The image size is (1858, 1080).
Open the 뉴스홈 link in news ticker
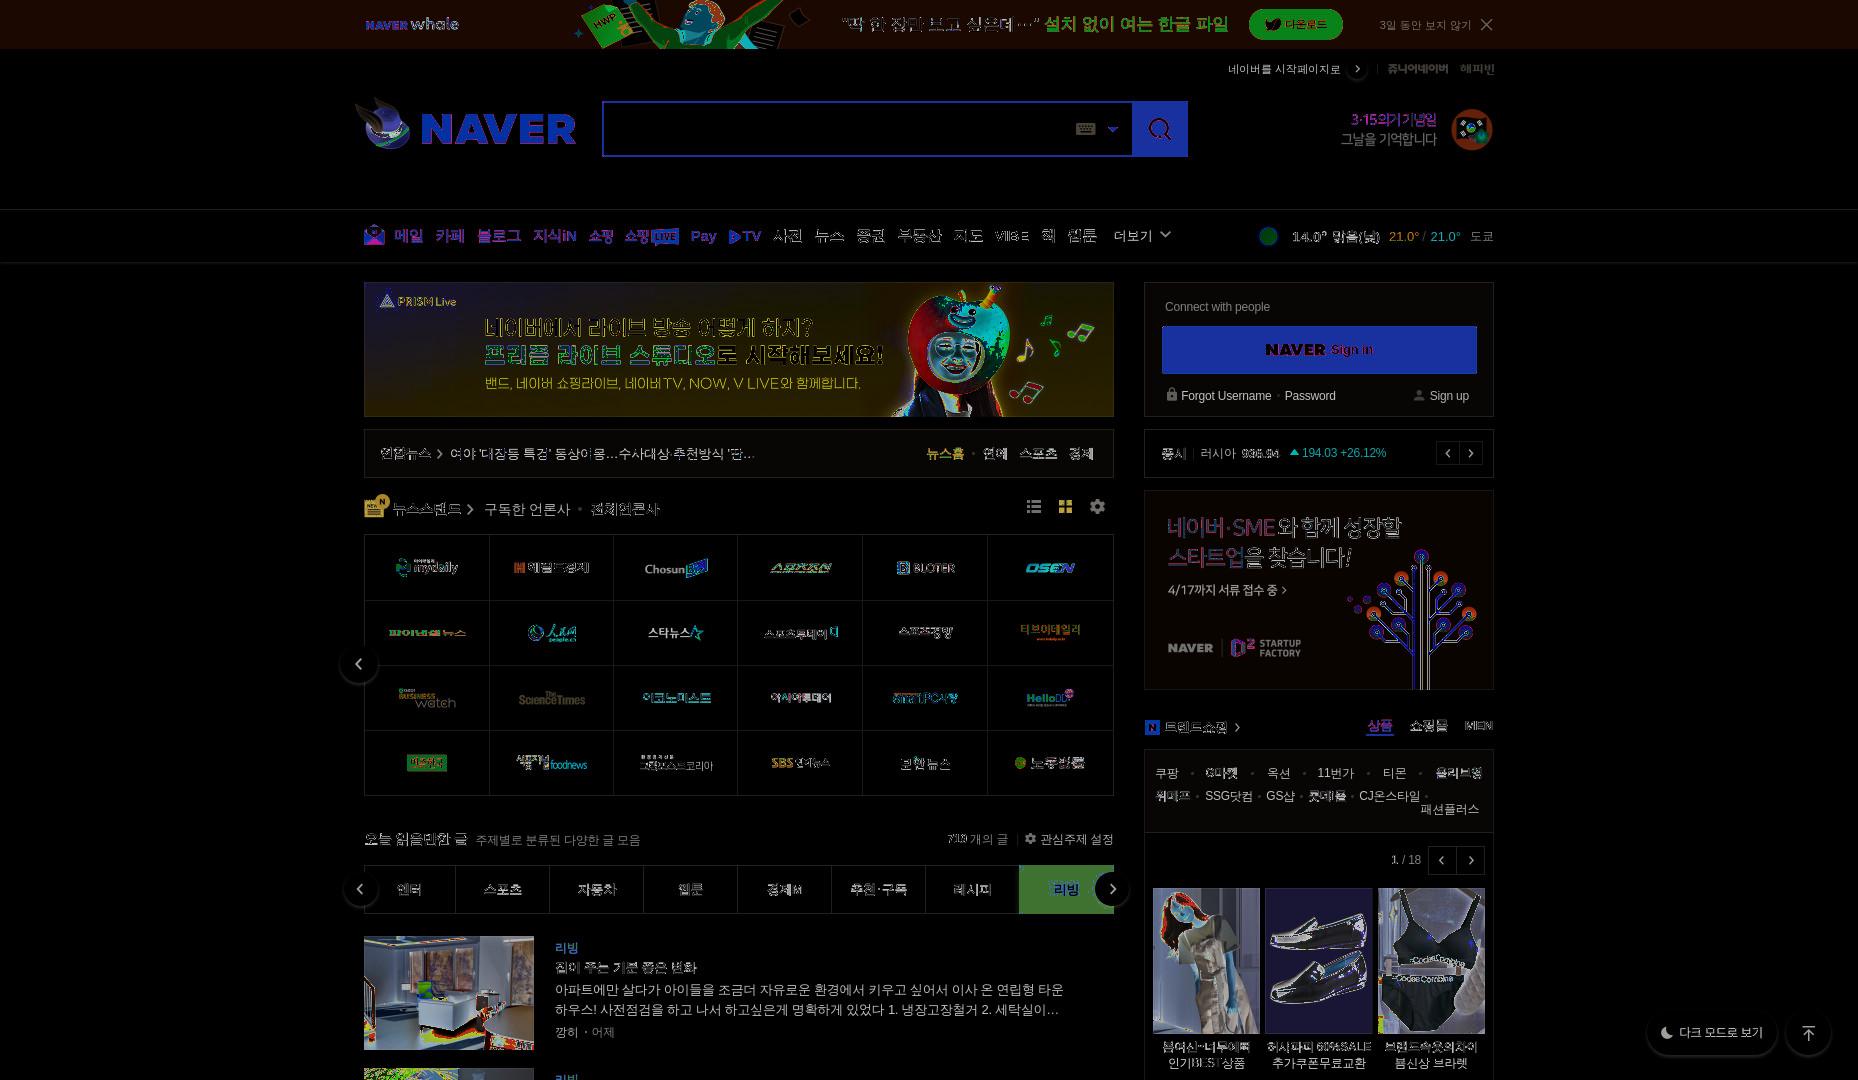945,454
